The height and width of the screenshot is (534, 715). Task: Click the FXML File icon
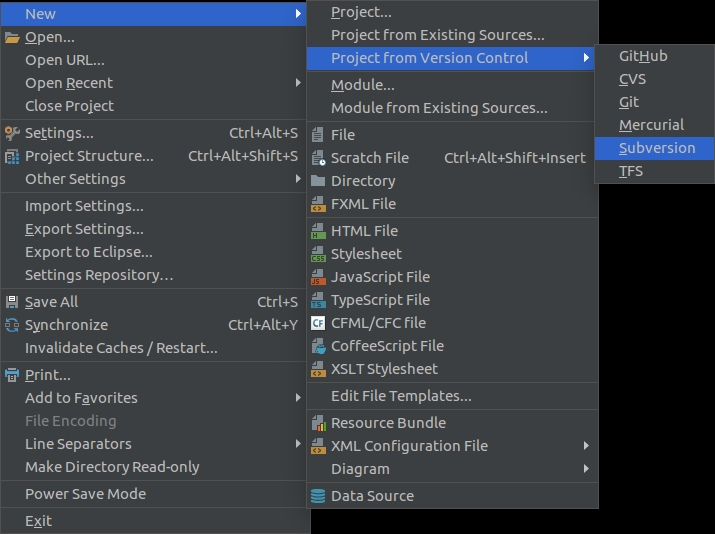(x=318, y=204)
